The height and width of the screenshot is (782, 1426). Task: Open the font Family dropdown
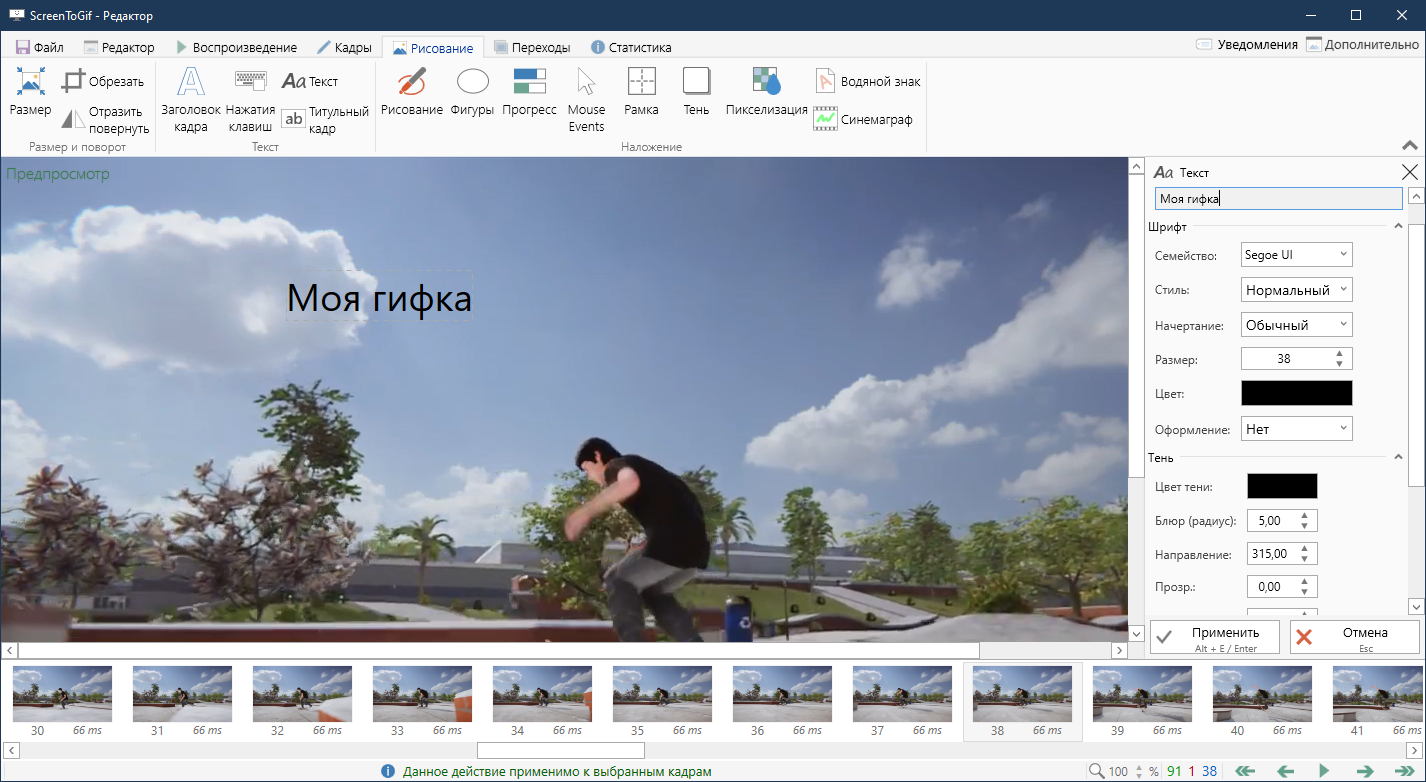(x=1296, y=255)
